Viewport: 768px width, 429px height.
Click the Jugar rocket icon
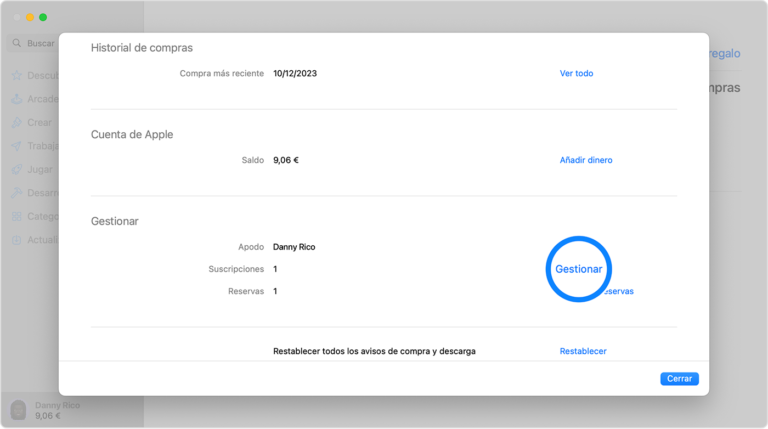17,169
